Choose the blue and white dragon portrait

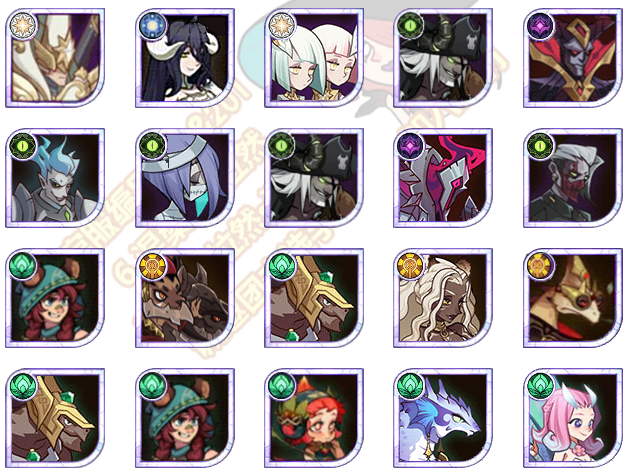(443, 418)
